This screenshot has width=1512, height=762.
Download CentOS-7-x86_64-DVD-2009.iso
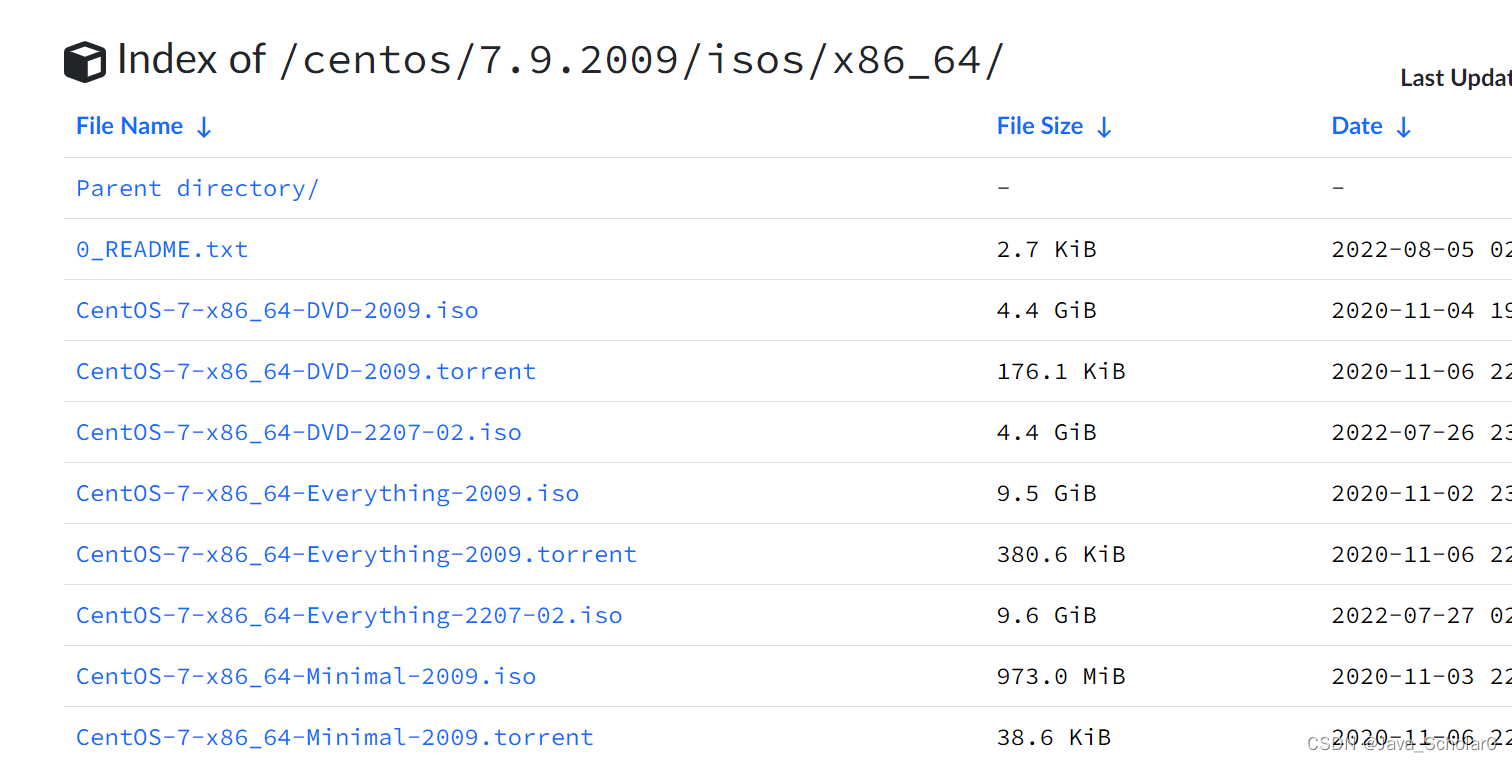click(x=277, y=310)
